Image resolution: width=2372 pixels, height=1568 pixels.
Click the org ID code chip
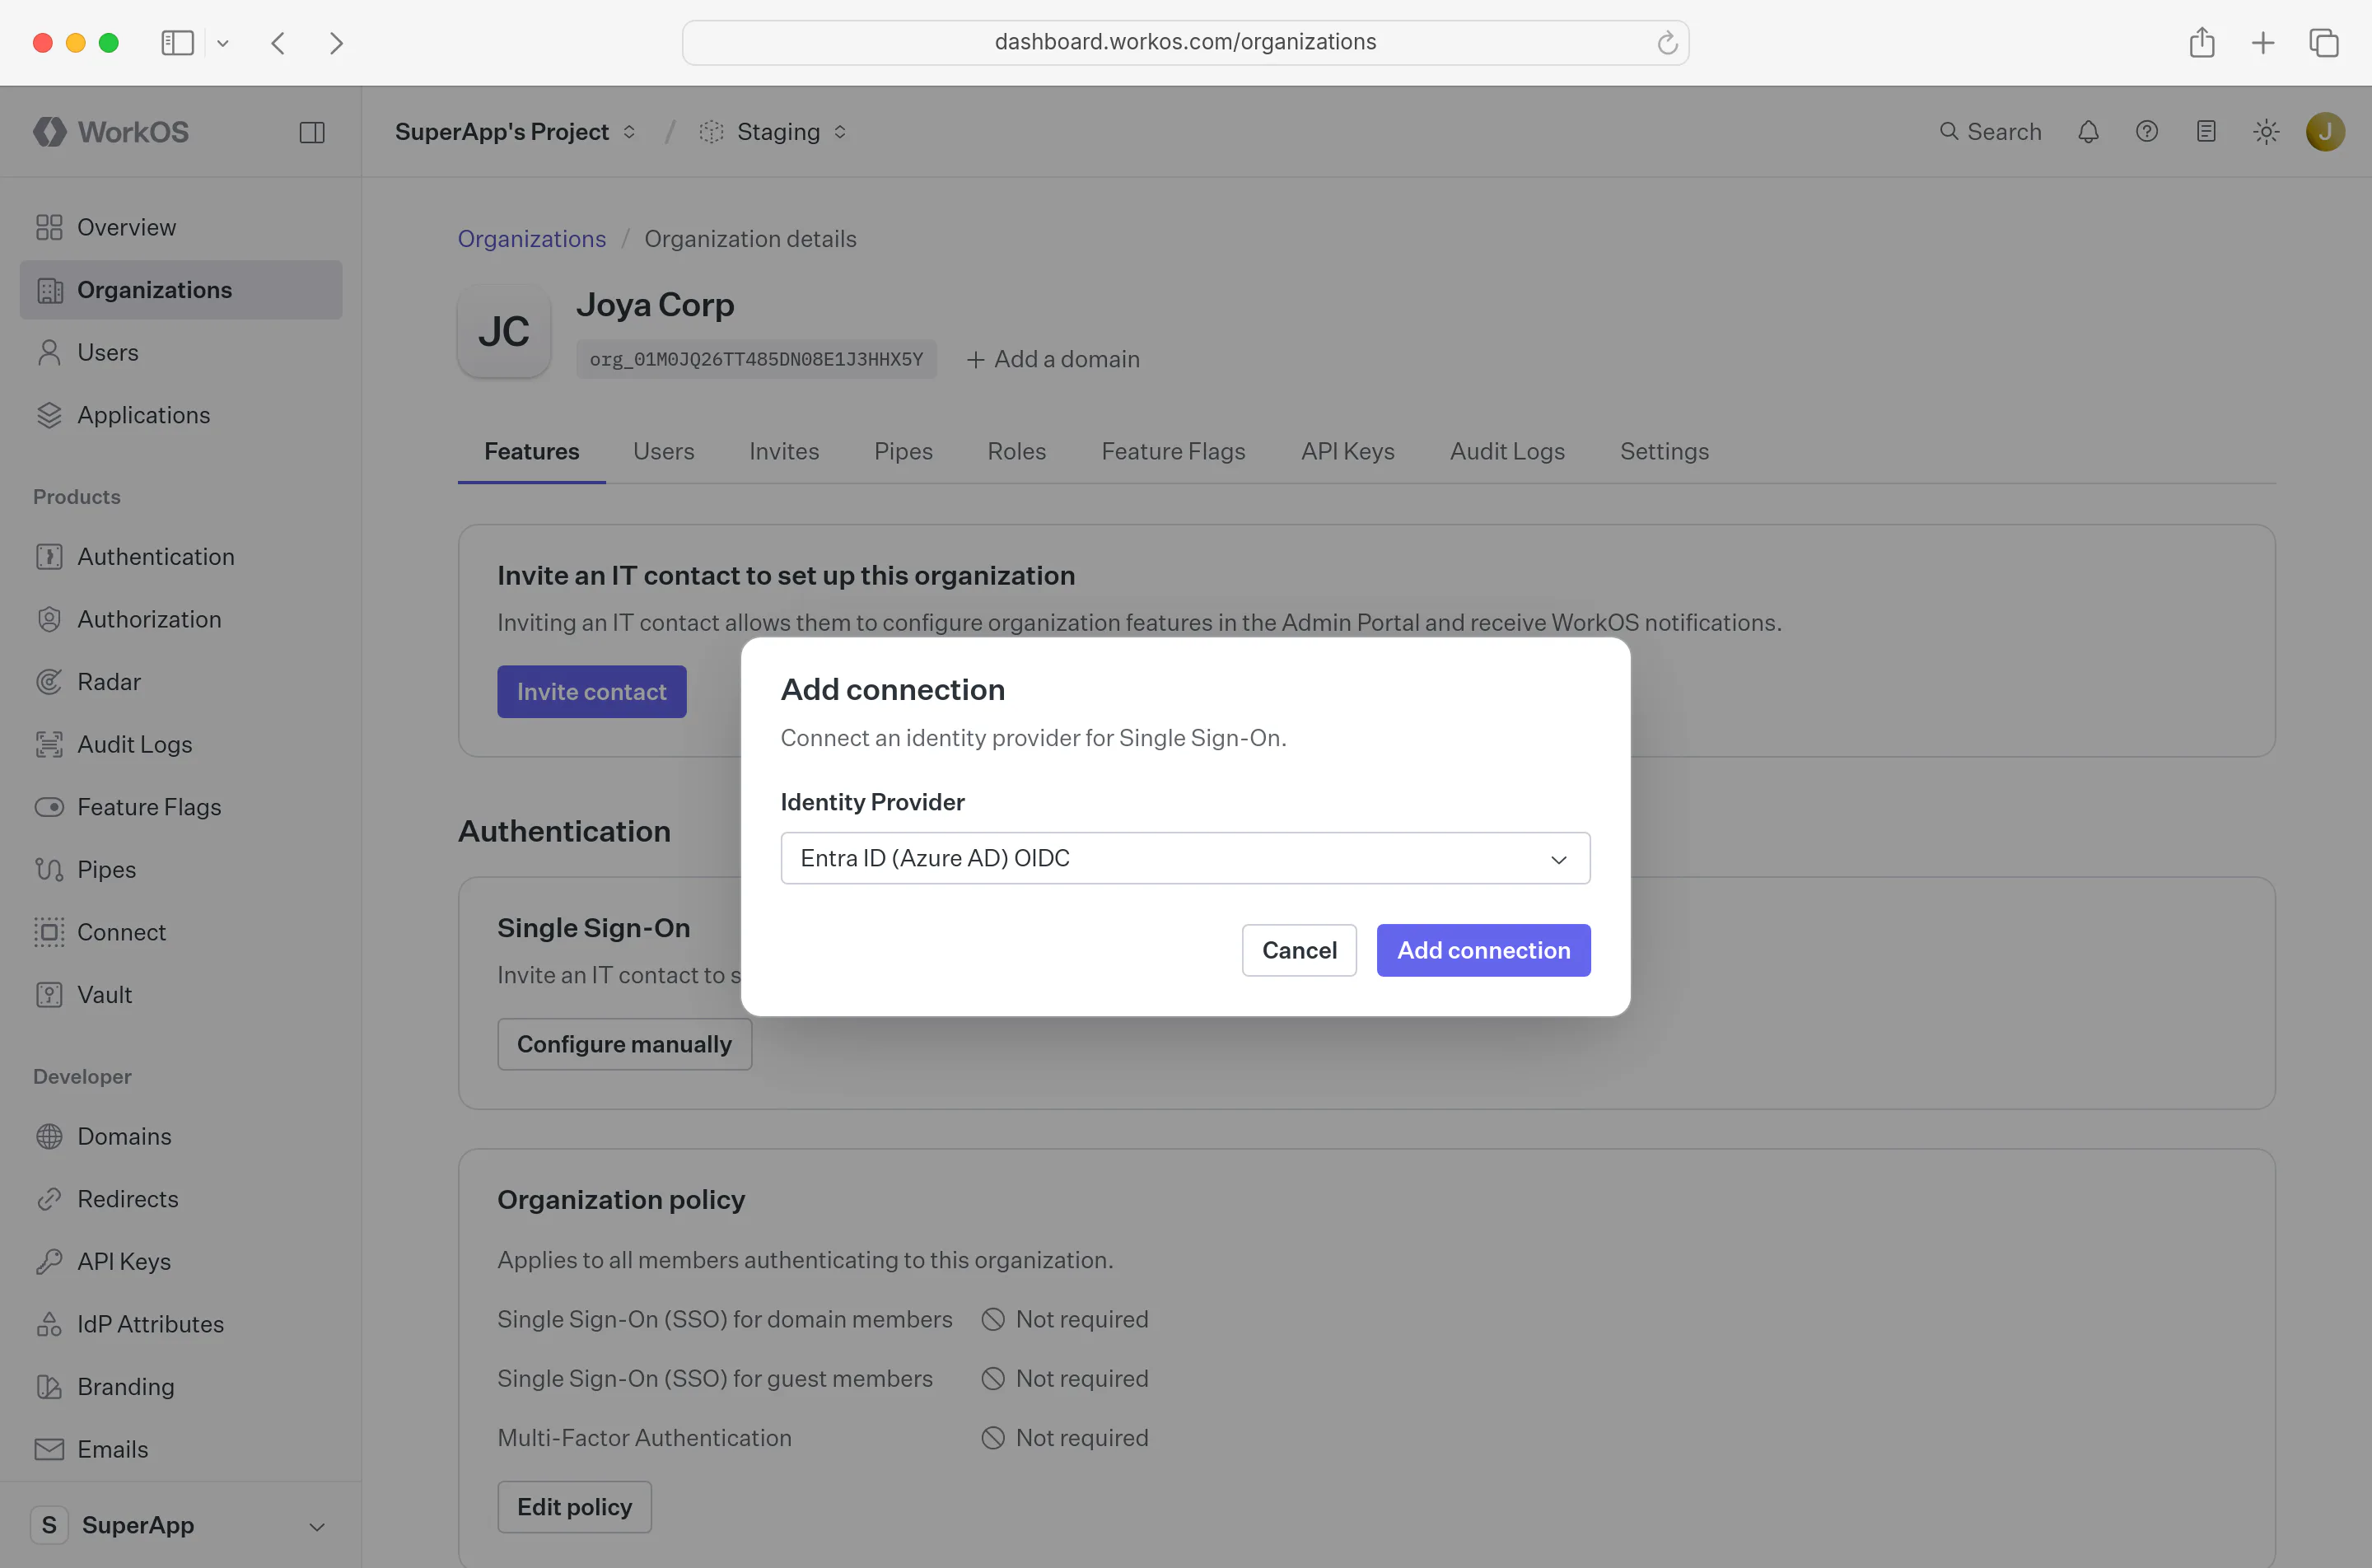click(756, 359)
